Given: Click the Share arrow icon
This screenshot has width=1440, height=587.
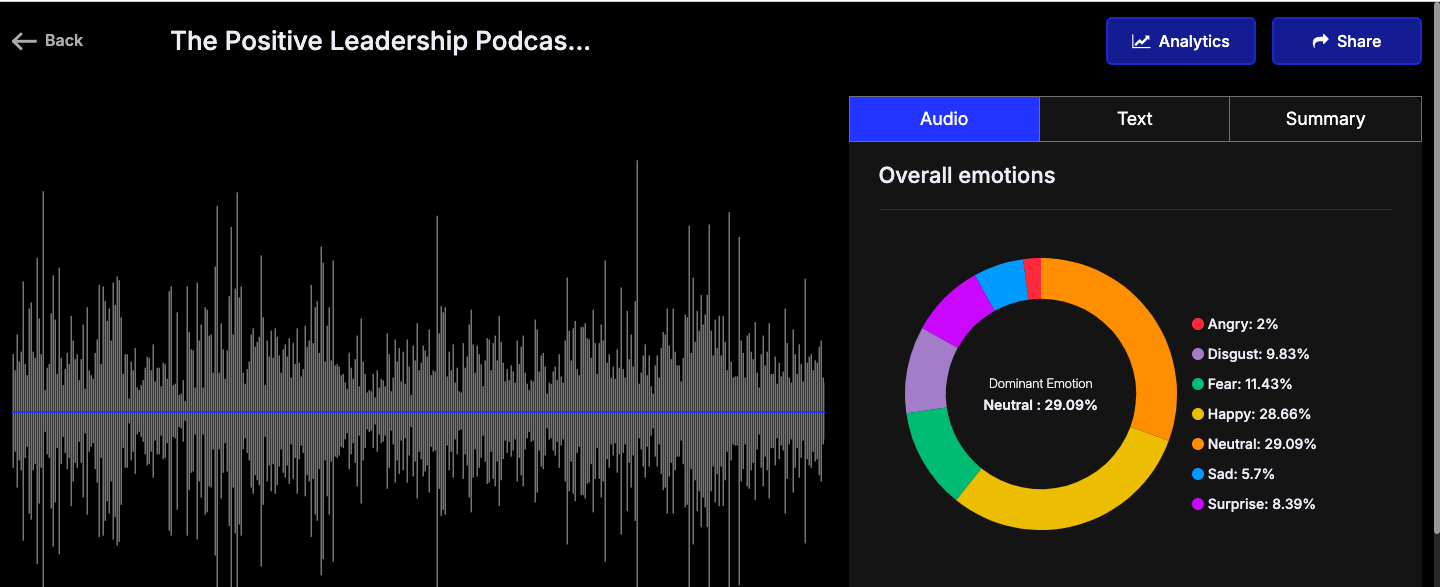Looking at the screenshot, I should pyautogui.click(x=1320, y=41).
